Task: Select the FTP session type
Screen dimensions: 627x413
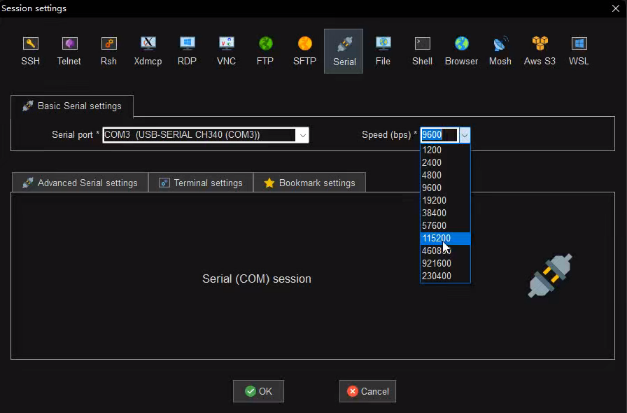Action: 265,51
